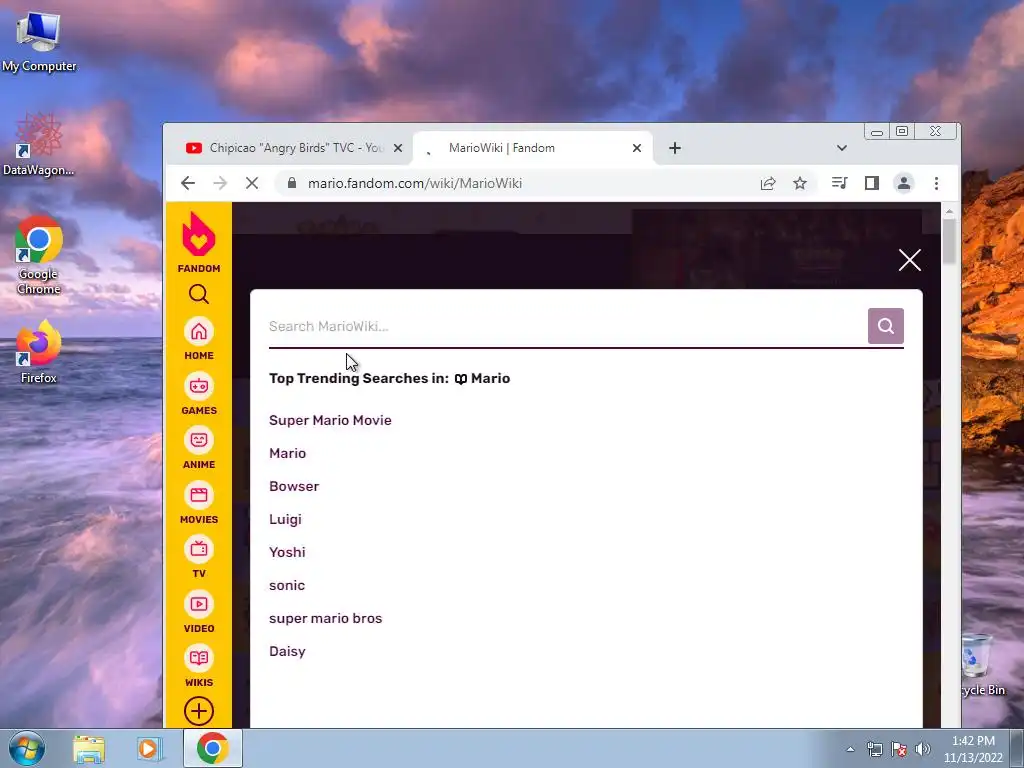Open the MOVIES section icon

pos(199,503)
